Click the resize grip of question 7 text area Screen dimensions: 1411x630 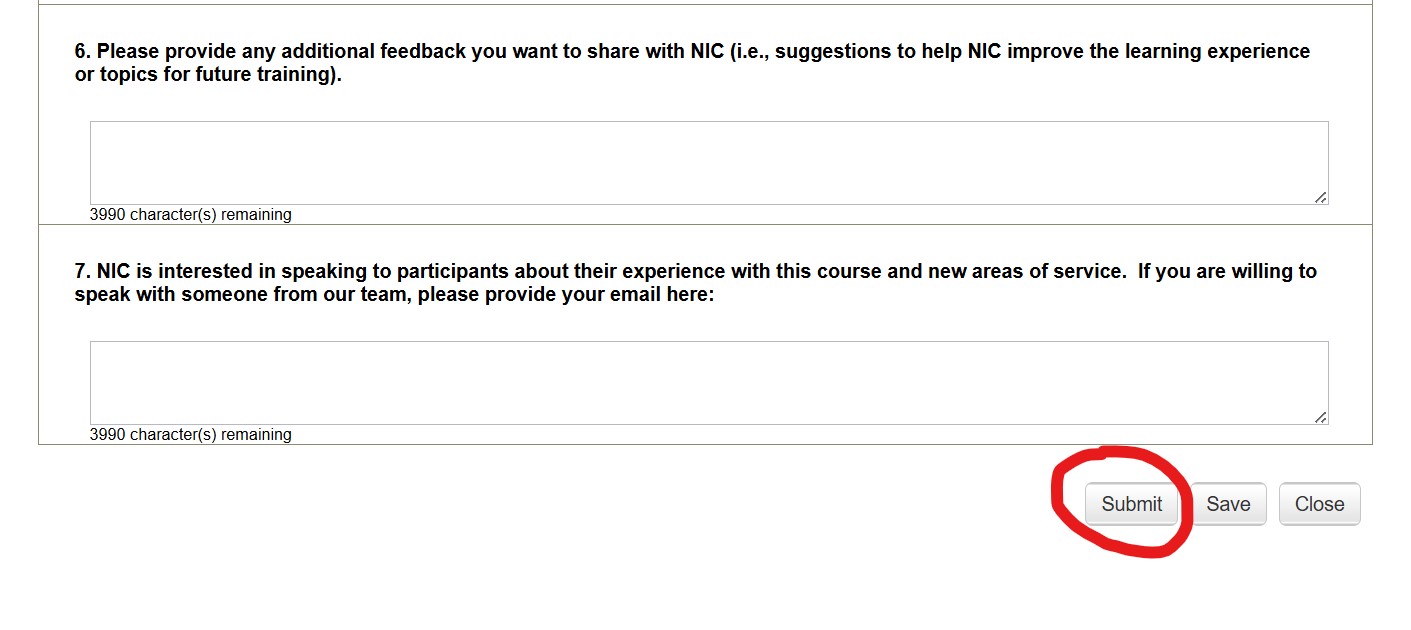tap(1322, 417)
